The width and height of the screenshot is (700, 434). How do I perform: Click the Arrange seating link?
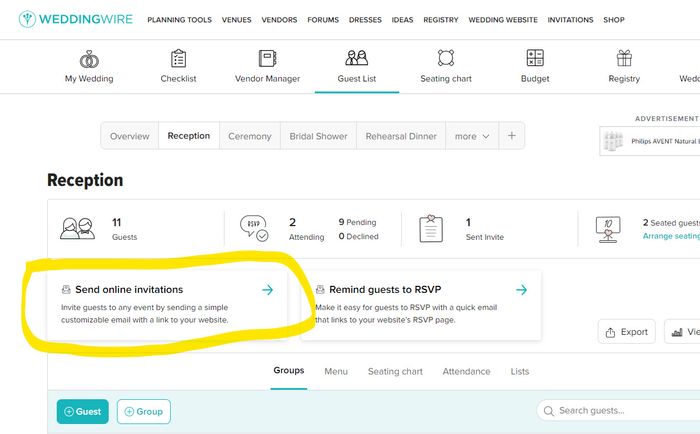click(670, 236)
